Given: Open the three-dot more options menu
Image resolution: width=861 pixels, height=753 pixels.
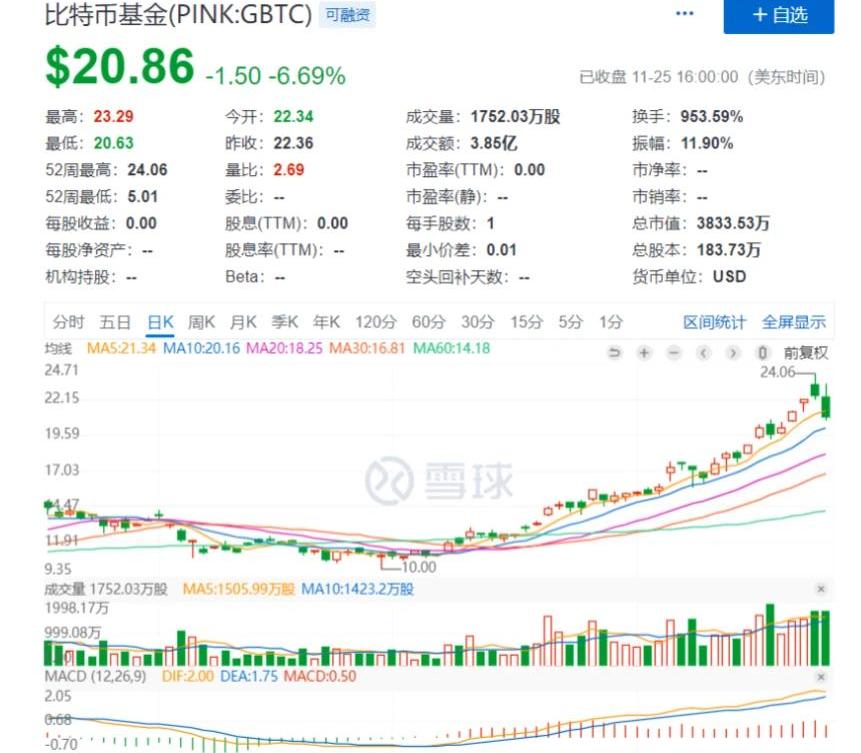Looking at the screenshot, I should tap(685, 14).
